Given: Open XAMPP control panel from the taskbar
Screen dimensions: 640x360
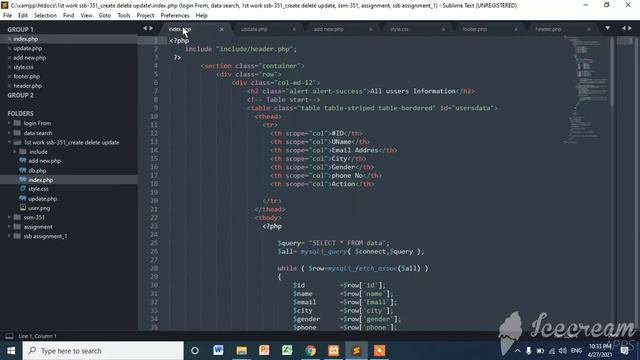Looking at the screenshot, I should pos(333,351).
